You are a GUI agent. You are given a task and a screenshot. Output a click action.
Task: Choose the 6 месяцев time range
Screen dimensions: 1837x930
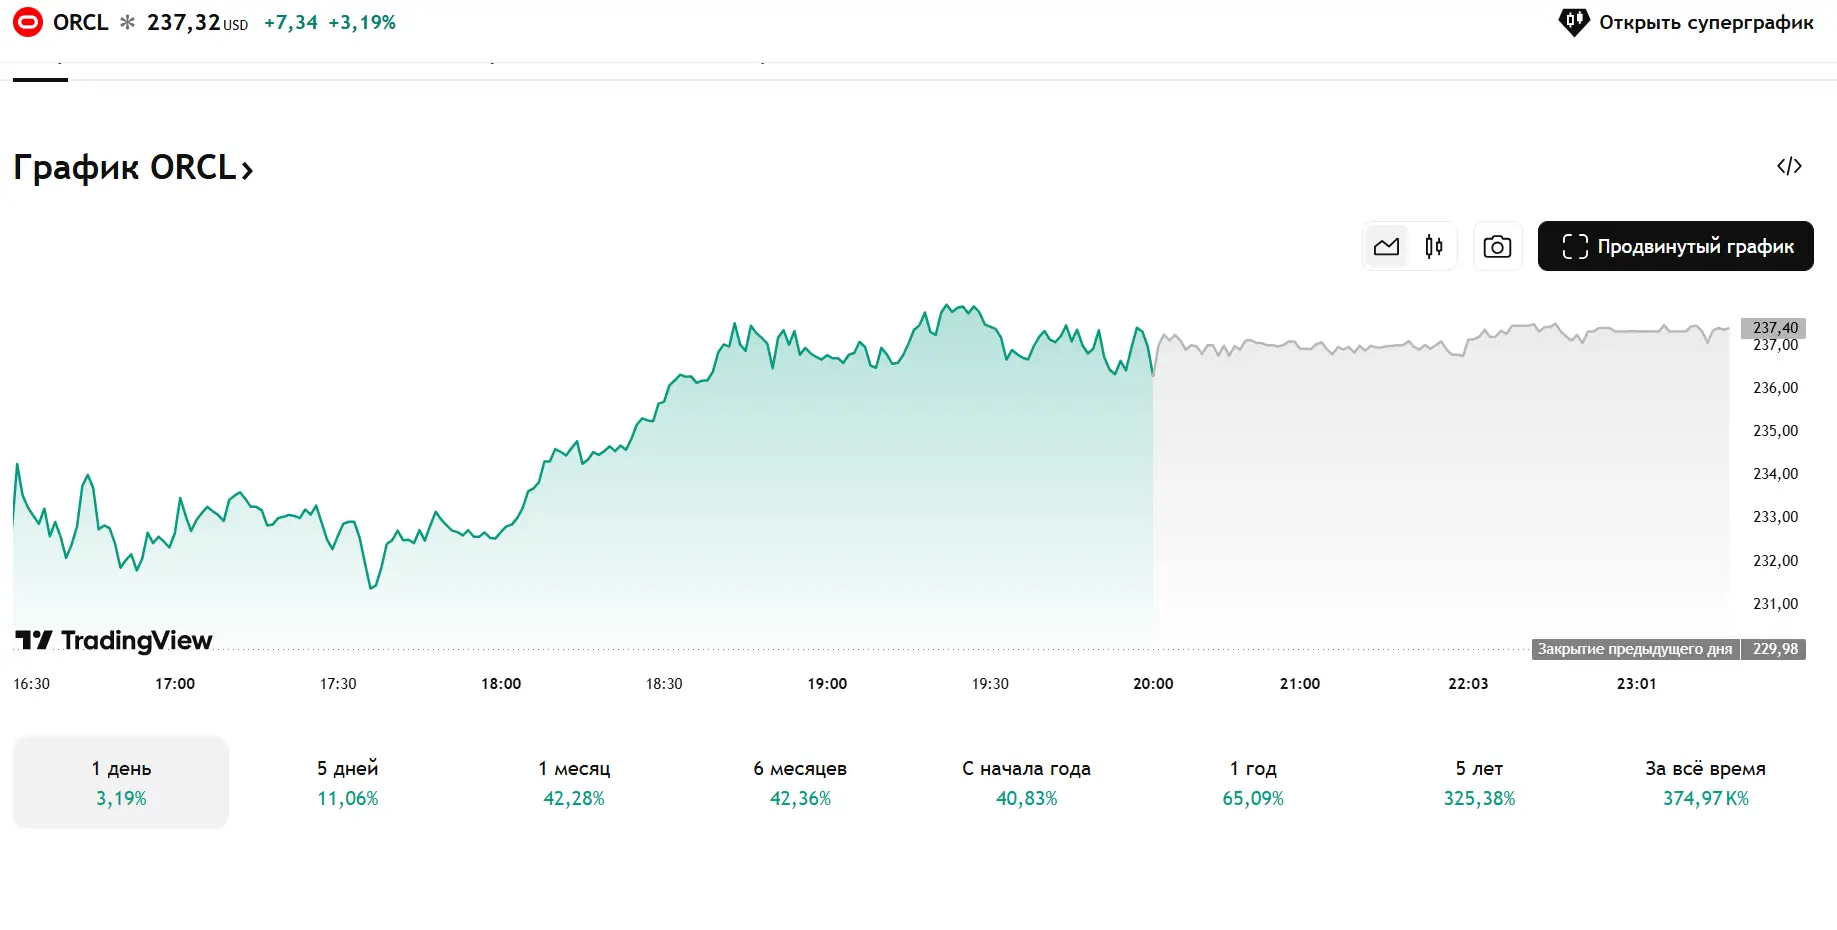(800, 782)
